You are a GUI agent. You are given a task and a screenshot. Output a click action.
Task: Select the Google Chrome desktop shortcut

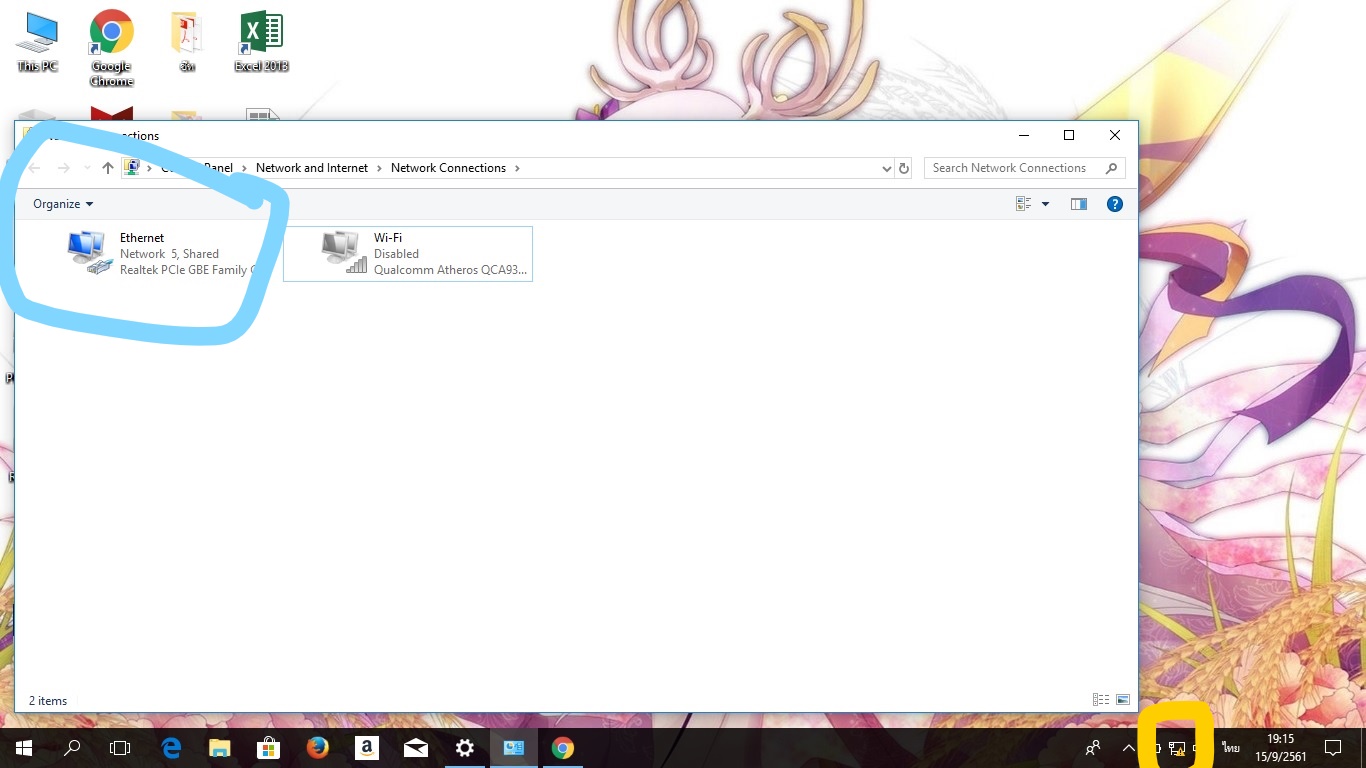coord(112,48)
